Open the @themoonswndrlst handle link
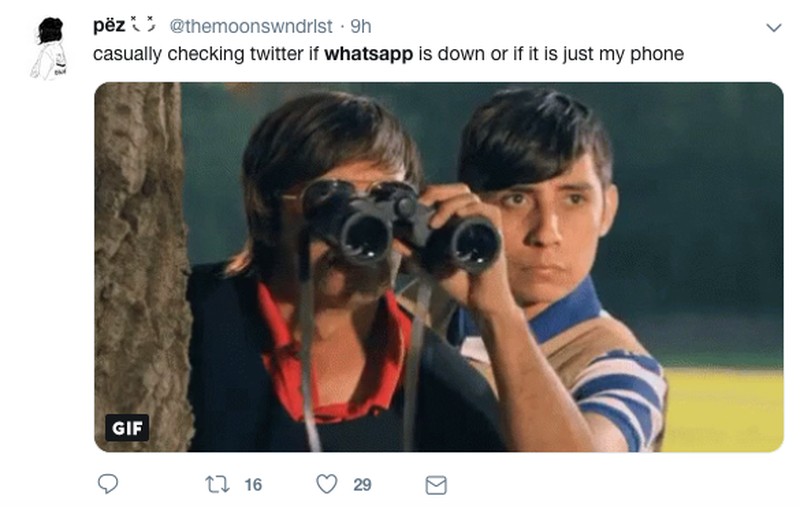Viewport: 800px width, 507px height. tap(250, 26)
